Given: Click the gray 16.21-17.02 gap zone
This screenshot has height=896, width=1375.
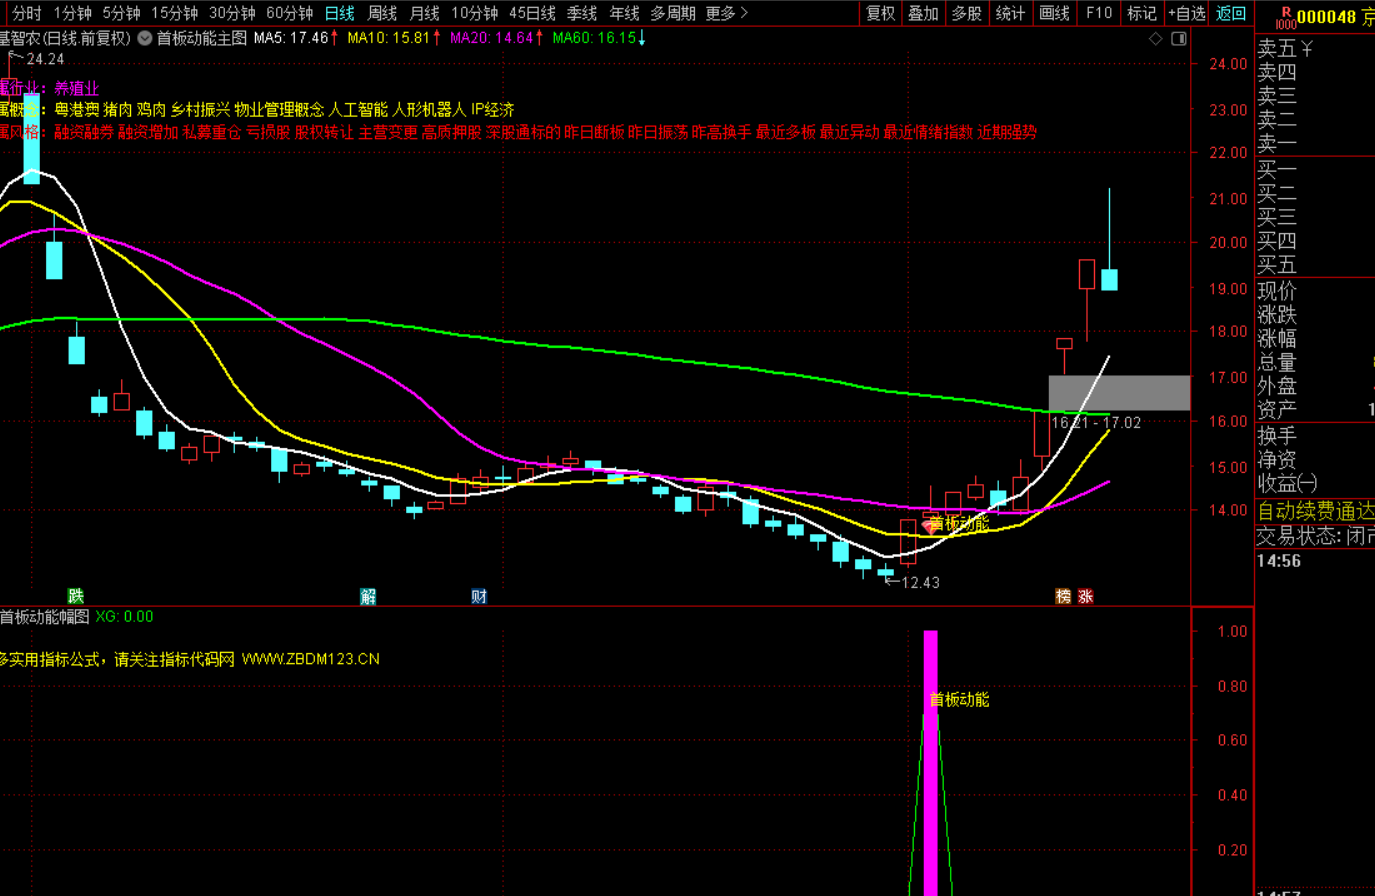Looking at the screenshot, I should tap(1119, 393).
